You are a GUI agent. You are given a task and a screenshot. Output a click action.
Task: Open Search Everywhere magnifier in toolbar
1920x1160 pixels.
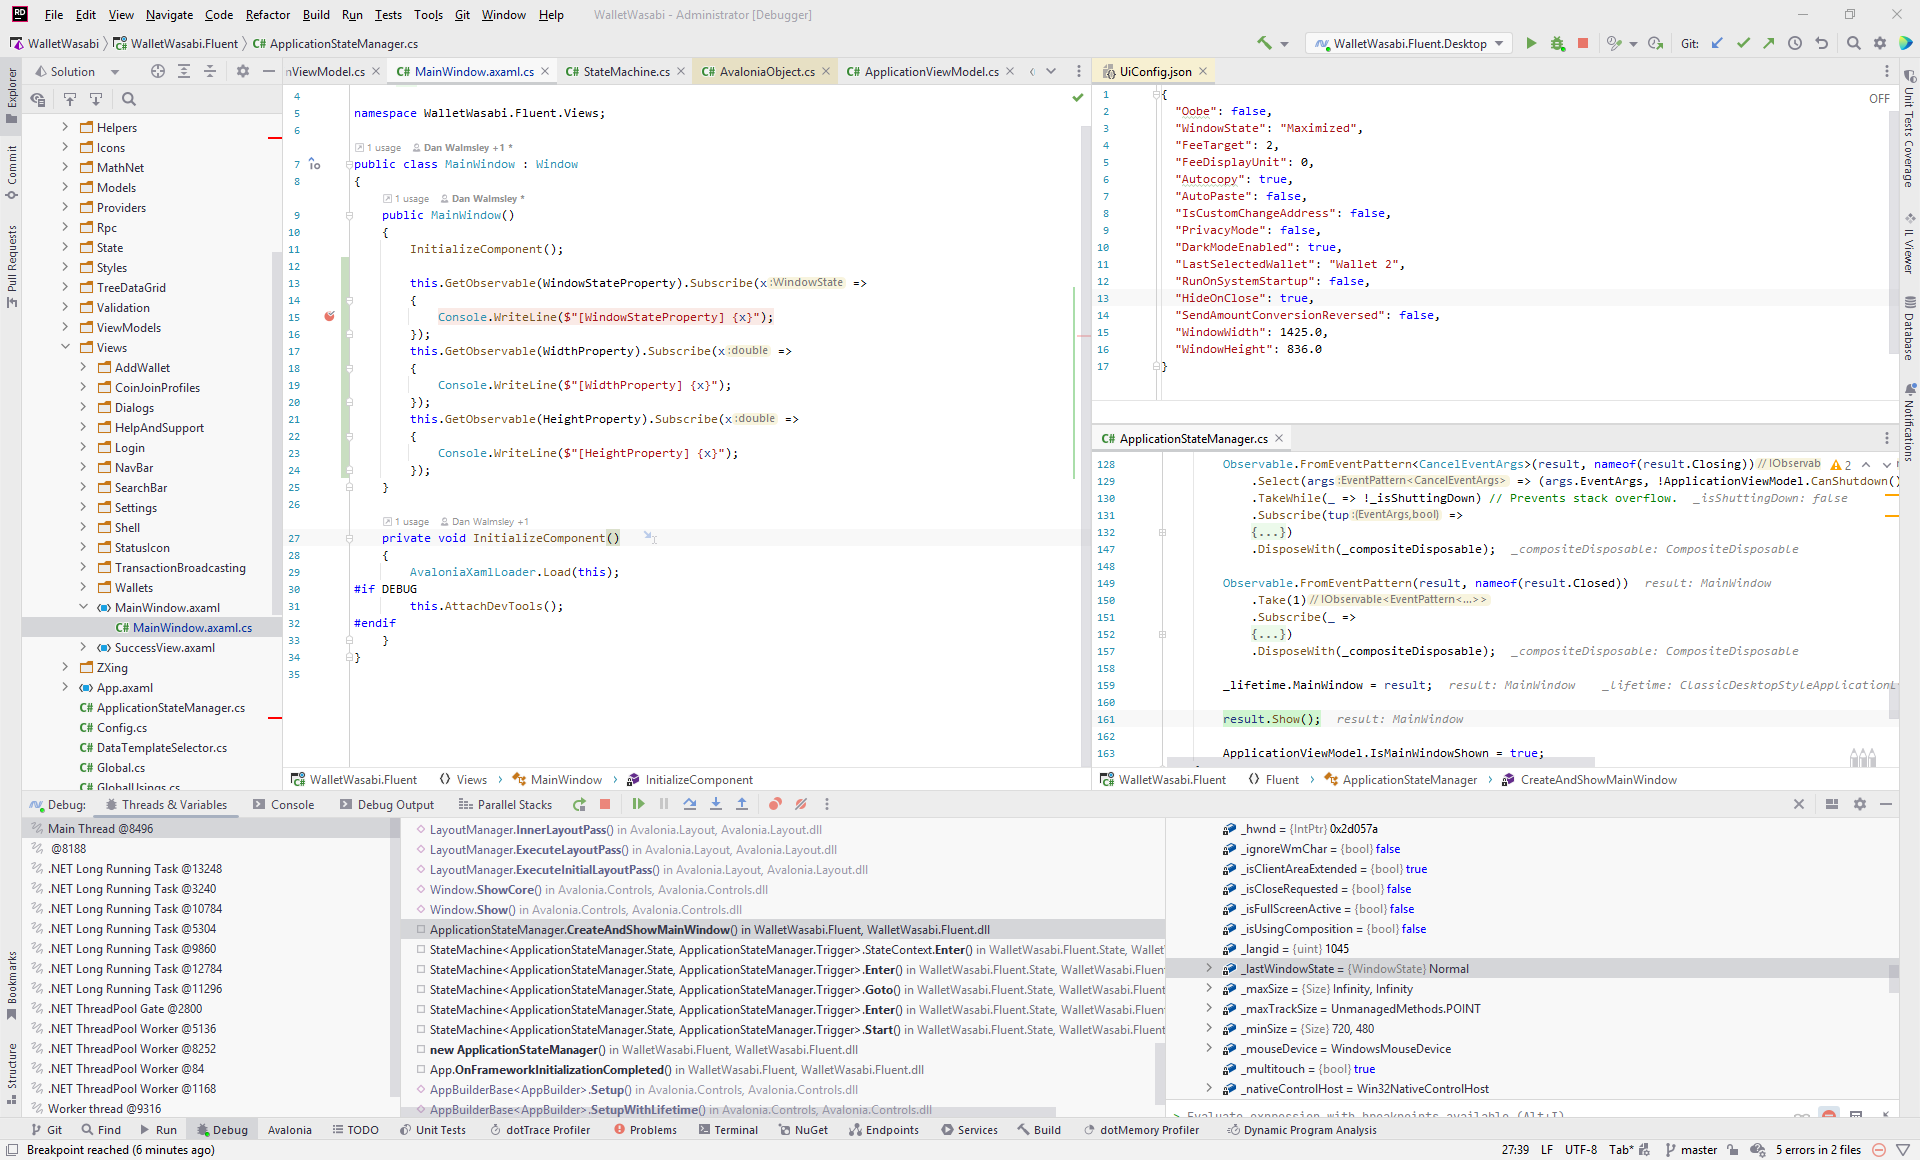click(x=1854, y=44)
